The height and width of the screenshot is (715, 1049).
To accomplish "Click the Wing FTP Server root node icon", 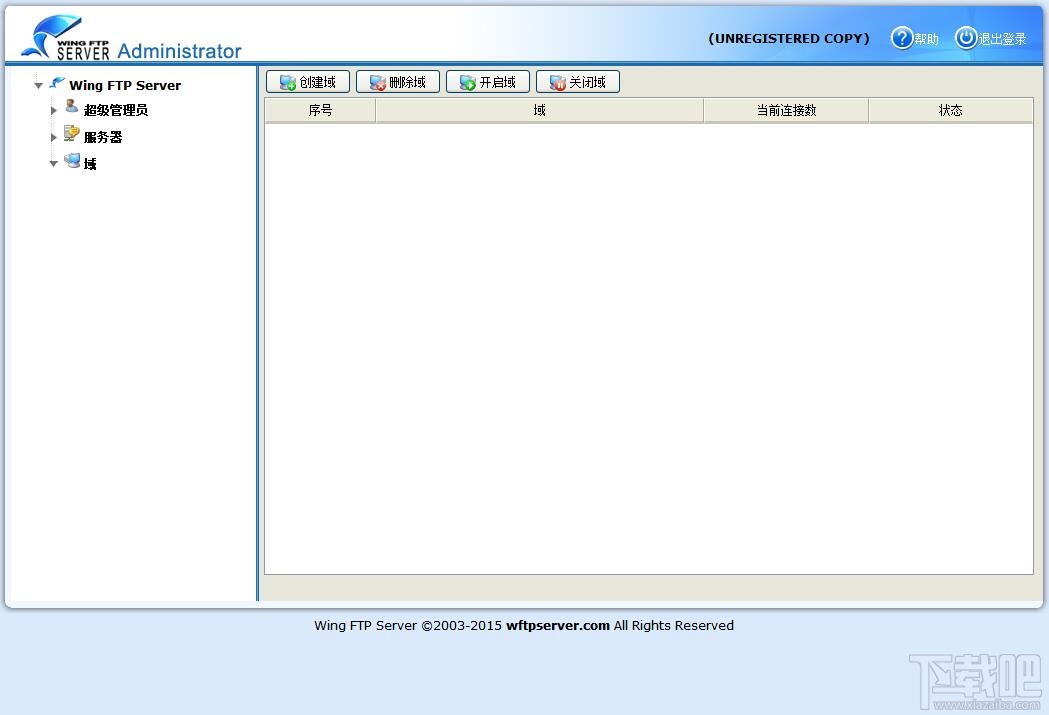I will pyautogui.click(x=57, y=82).
